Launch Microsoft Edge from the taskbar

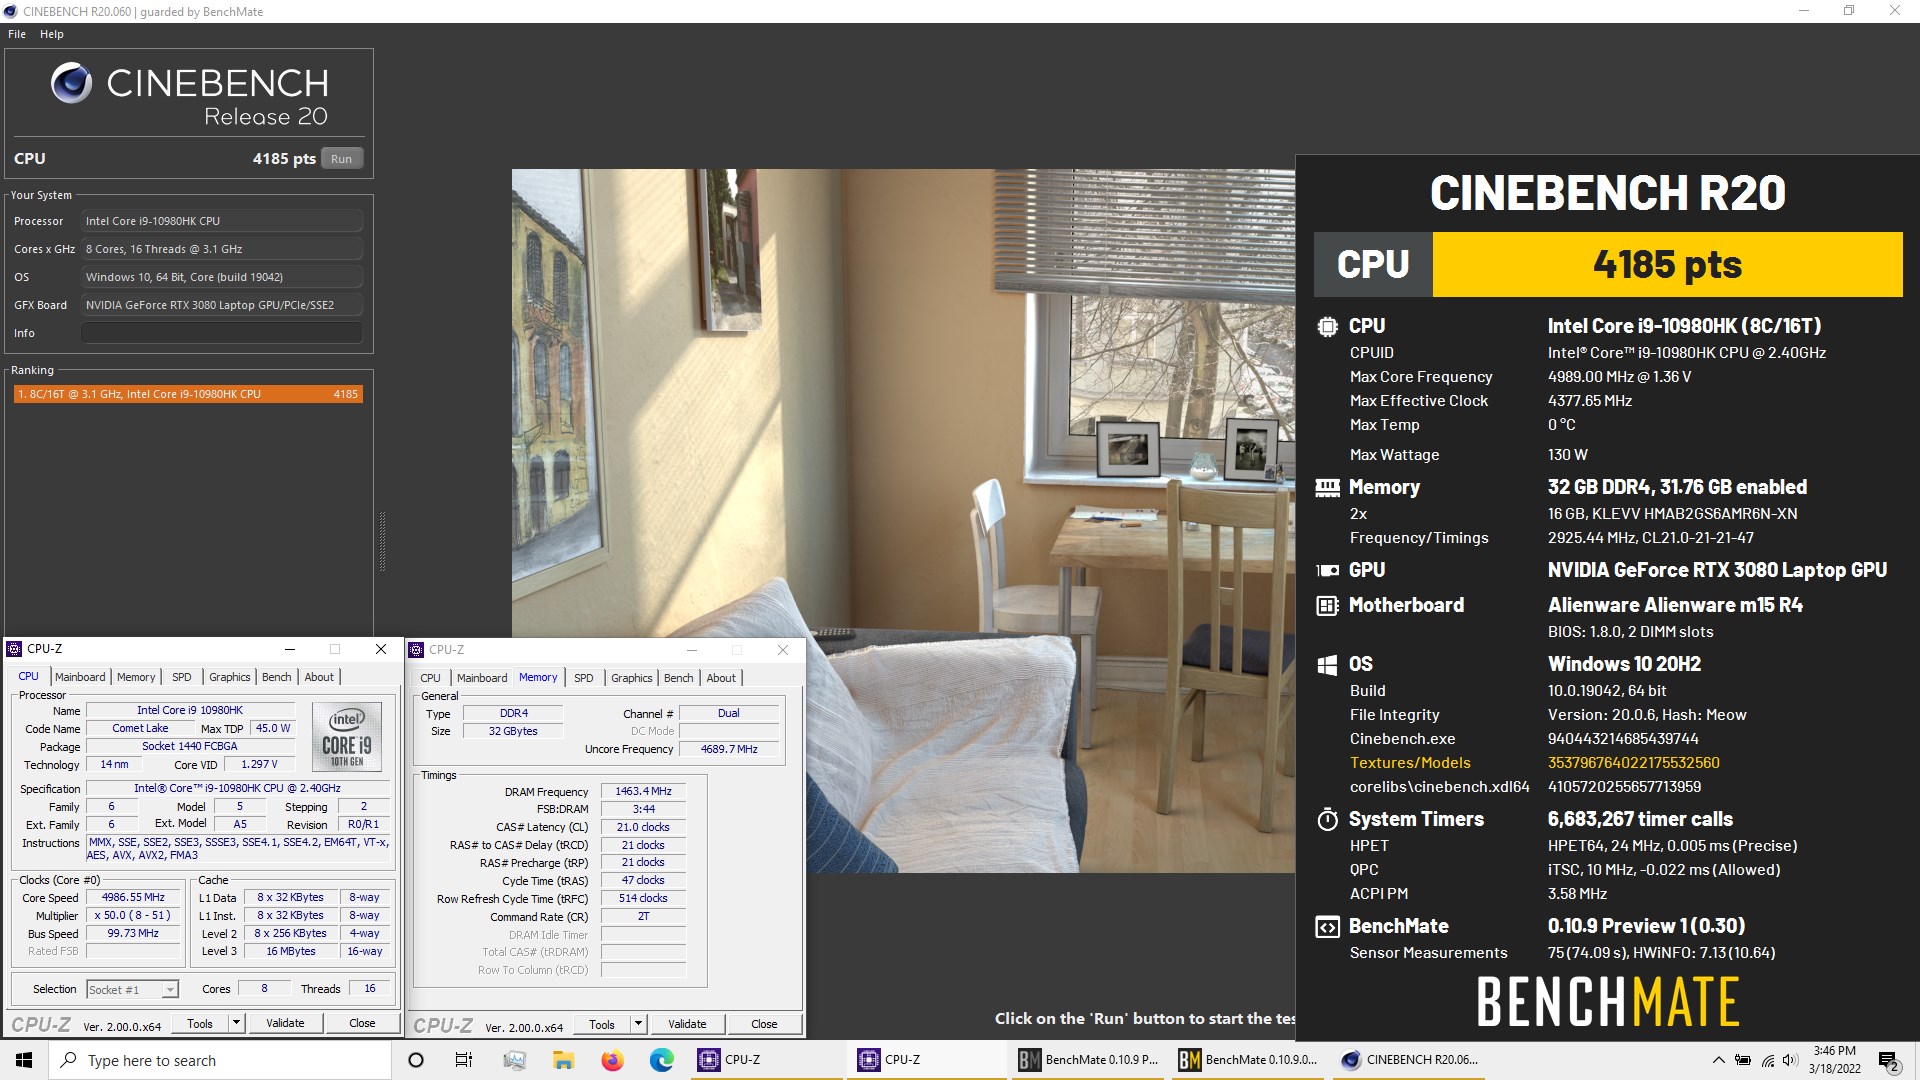coord(661,1060)
